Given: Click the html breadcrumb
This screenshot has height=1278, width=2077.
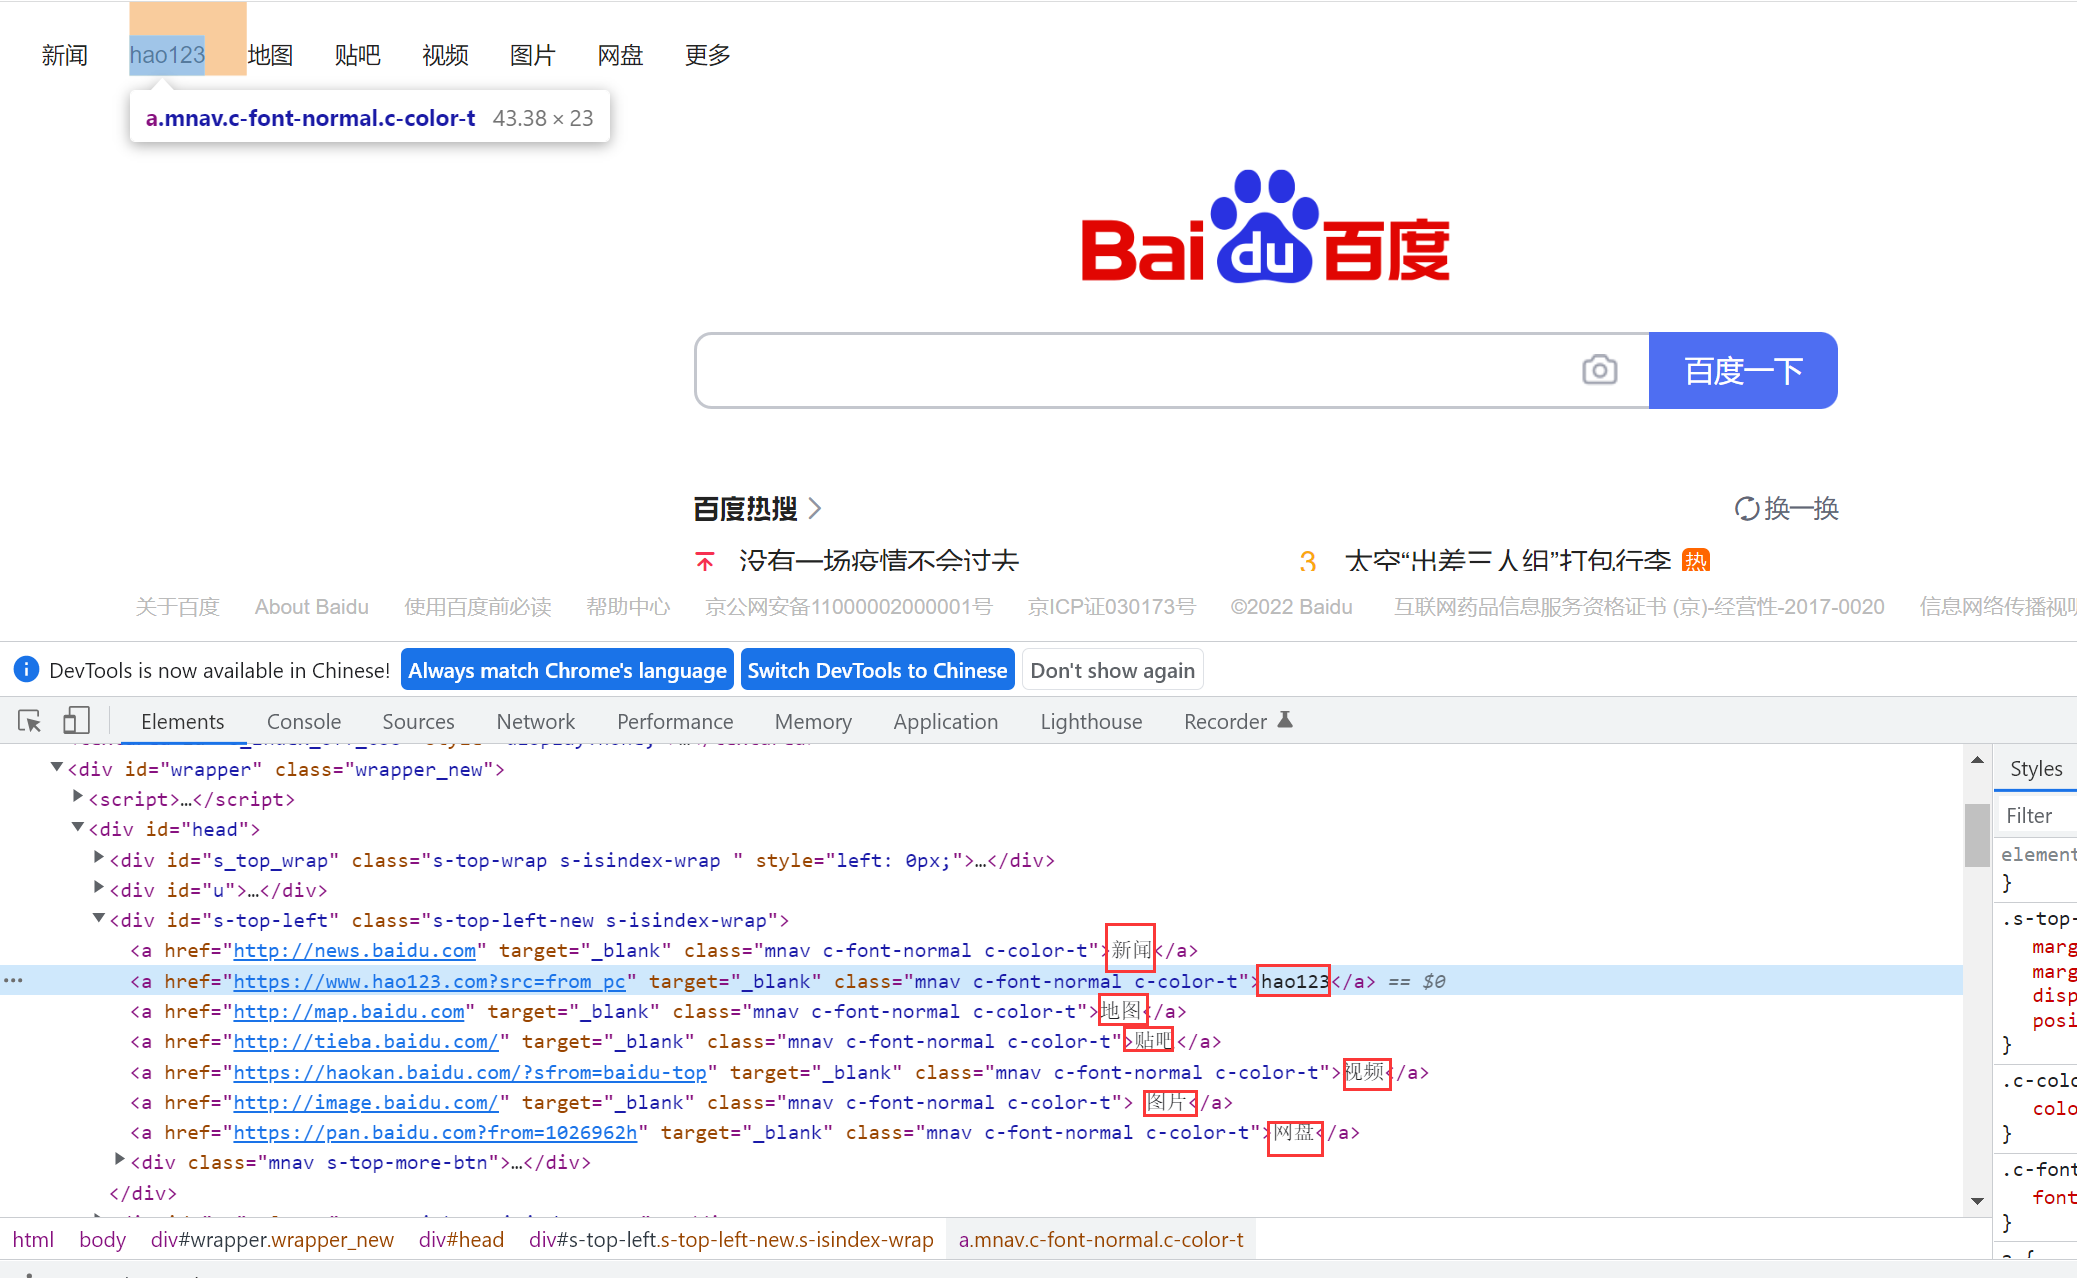Looking at the screenshot, I should (x=33, y=1239).
